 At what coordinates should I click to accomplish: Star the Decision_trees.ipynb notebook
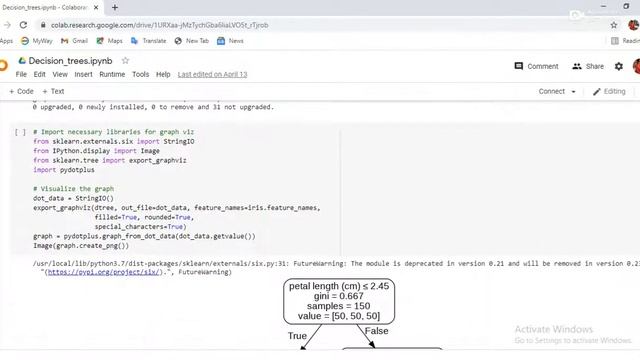coord(125,60)
